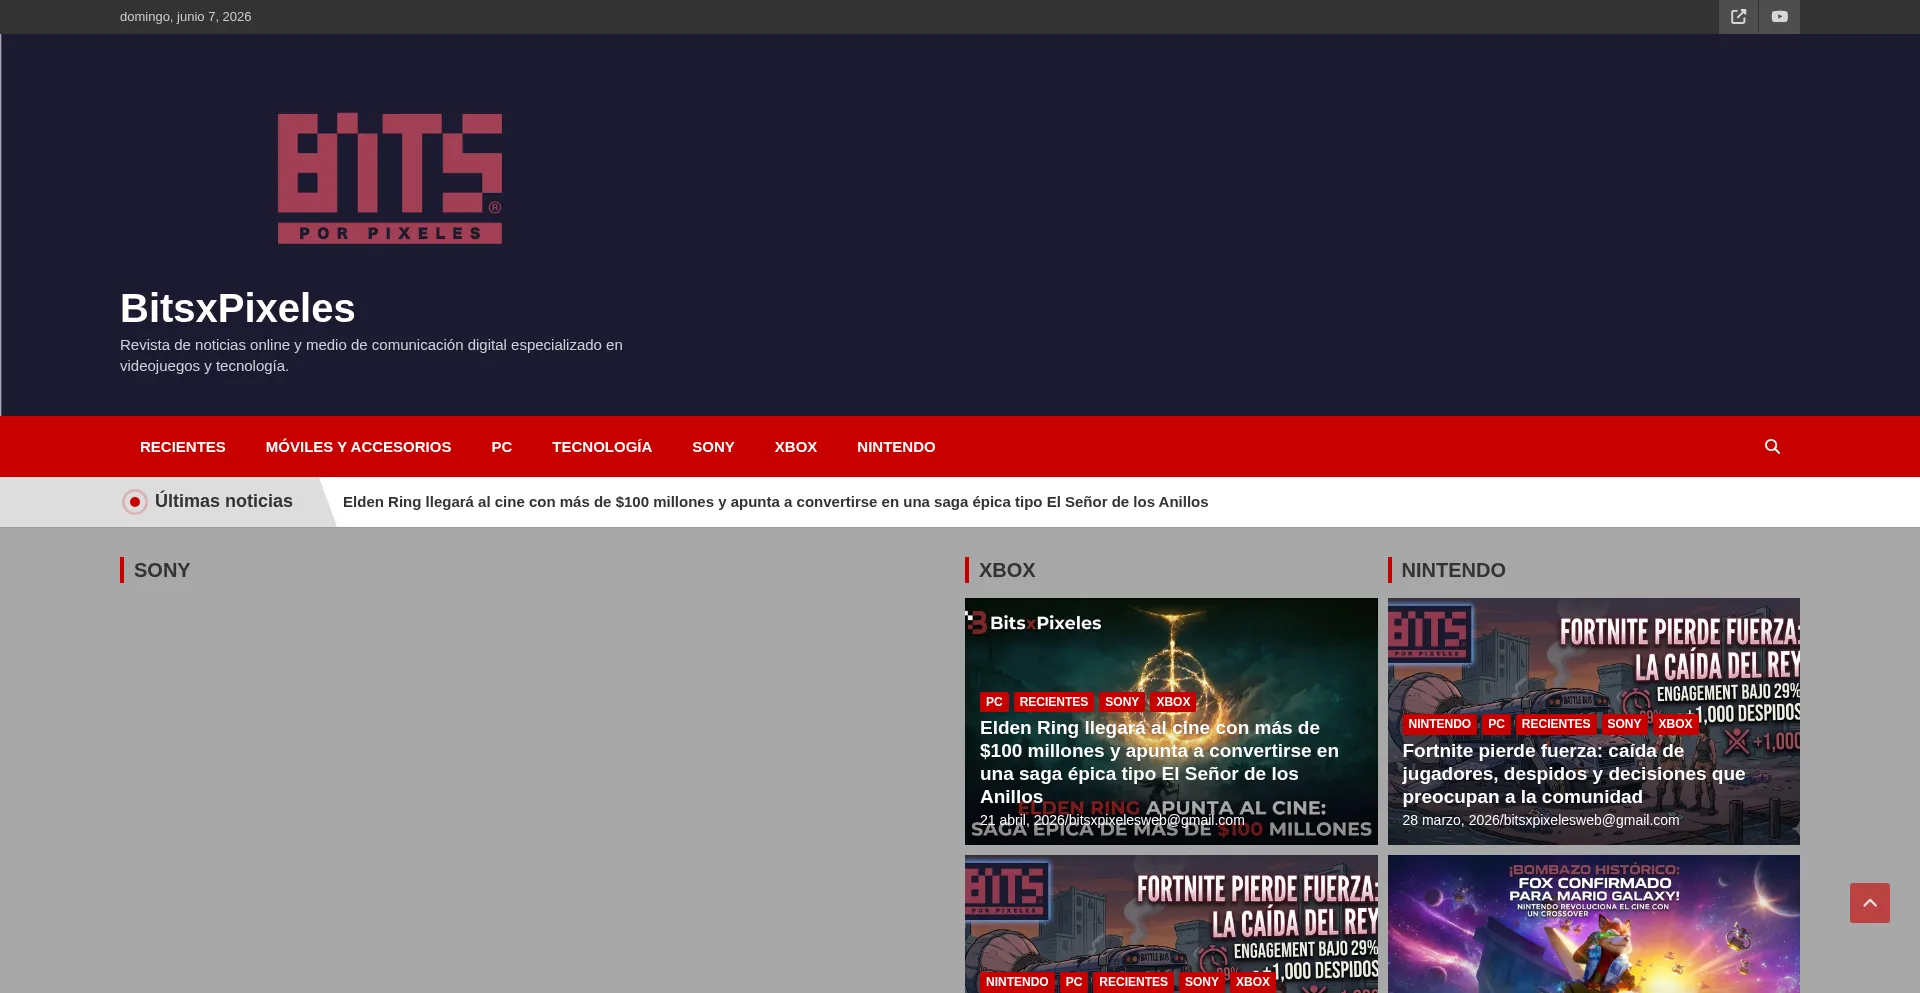1920x993 pixels.
Task: Click PC tag on Elden Ring card
Action: 994,702
